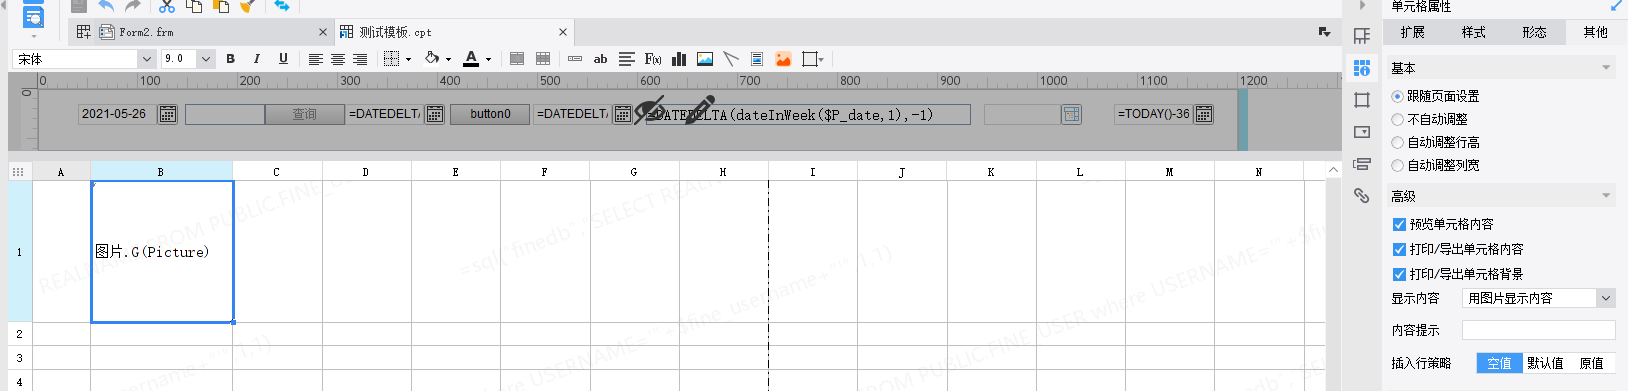Click the insert formula F(x) icon

653,59
